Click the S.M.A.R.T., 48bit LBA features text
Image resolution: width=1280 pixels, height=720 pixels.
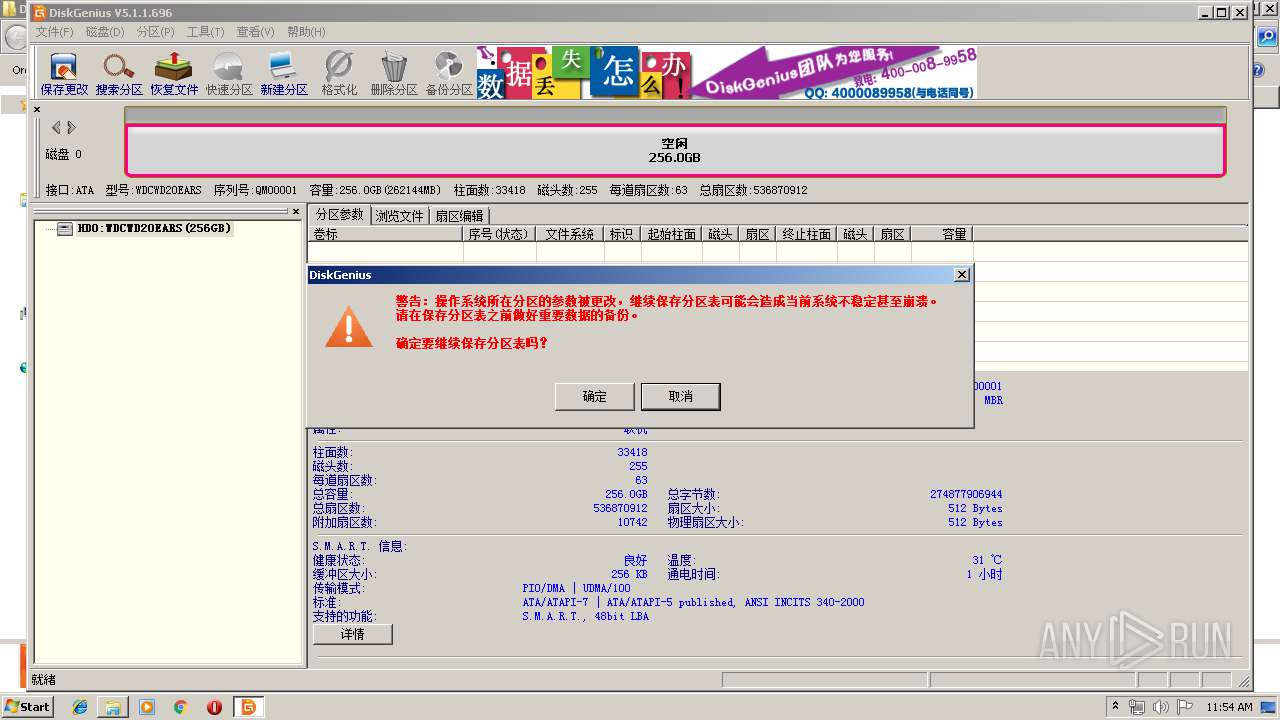(585, 616)
